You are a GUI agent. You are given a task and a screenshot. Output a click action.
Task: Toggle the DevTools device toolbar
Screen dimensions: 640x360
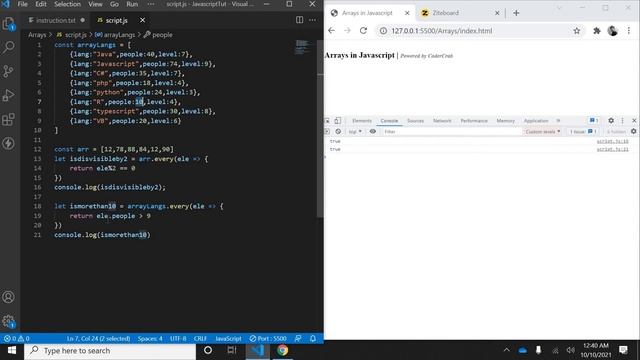(x=338, y=121)
